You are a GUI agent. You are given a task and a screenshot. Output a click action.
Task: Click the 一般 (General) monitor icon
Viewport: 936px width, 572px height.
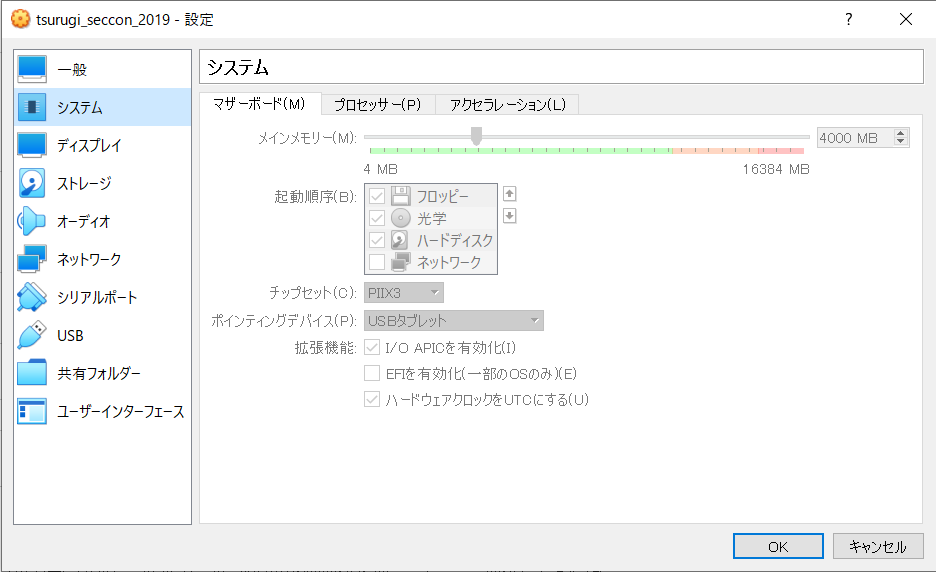(32, 69)
